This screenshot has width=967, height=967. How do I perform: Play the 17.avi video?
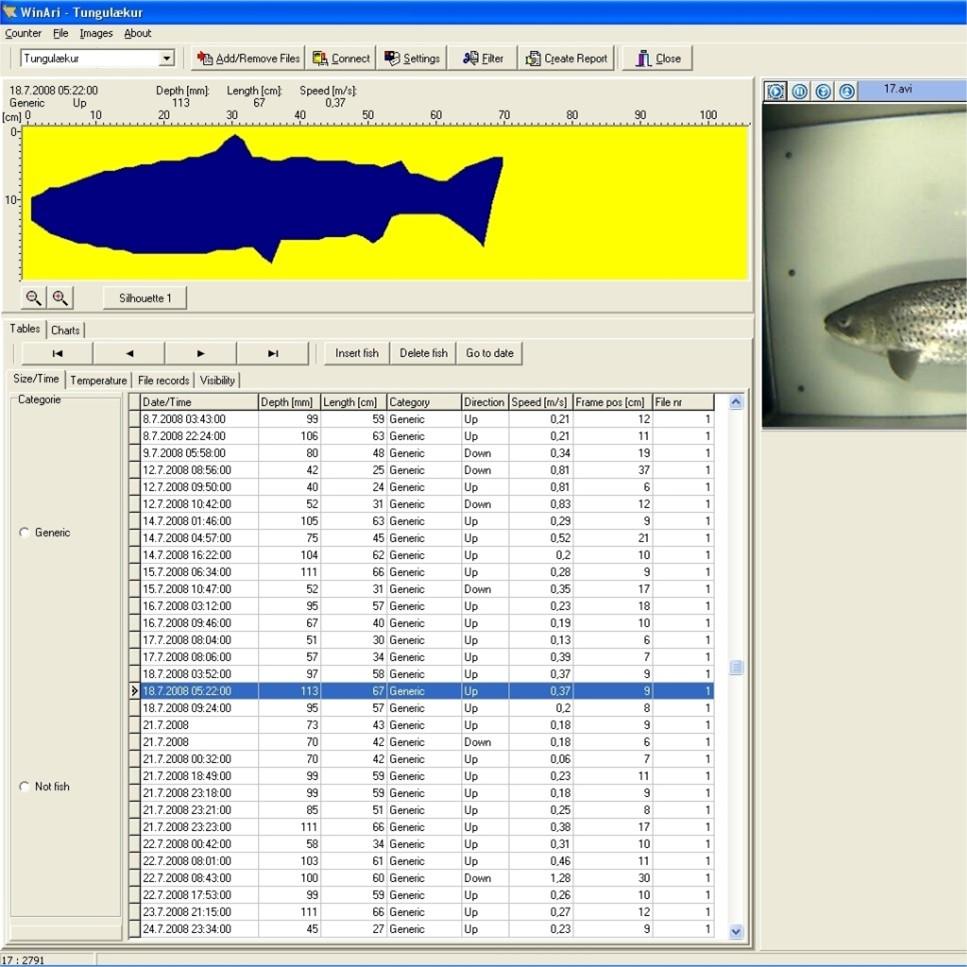[x=776, y=91]
